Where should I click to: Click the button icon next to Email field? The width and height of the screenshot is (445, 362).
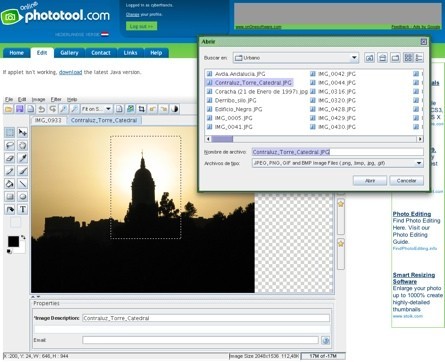tap(326, 340)
